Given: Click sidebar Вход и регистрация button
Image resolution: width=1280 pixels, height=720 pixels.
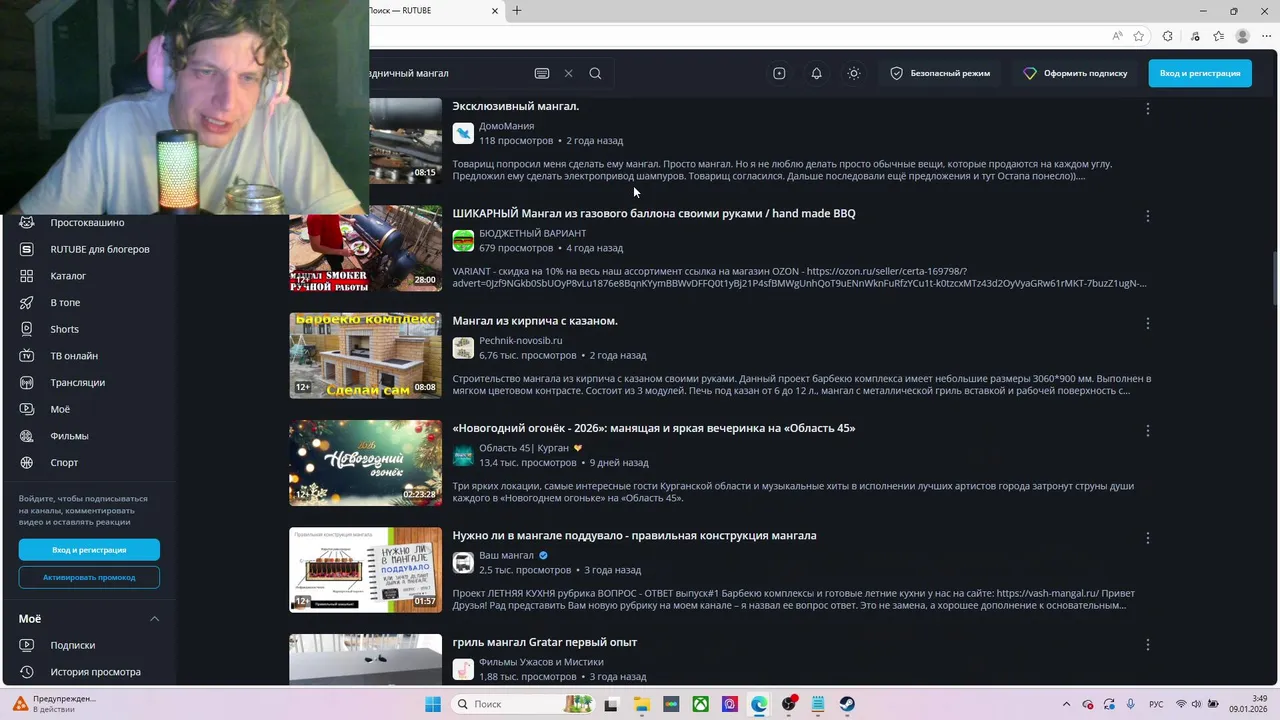Looking at the screenshot, I should [x=89, y=550].
